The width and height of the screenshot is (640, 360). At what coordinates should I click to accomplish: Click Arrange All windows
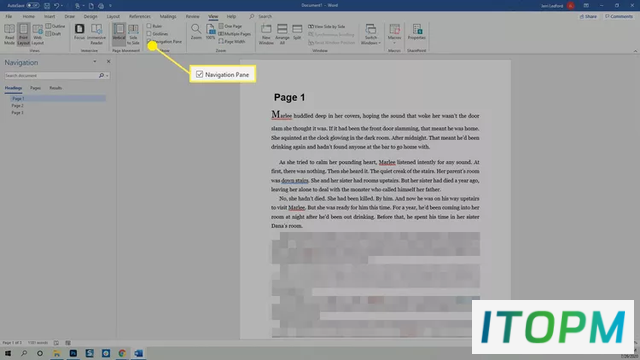tap(282, 34)
